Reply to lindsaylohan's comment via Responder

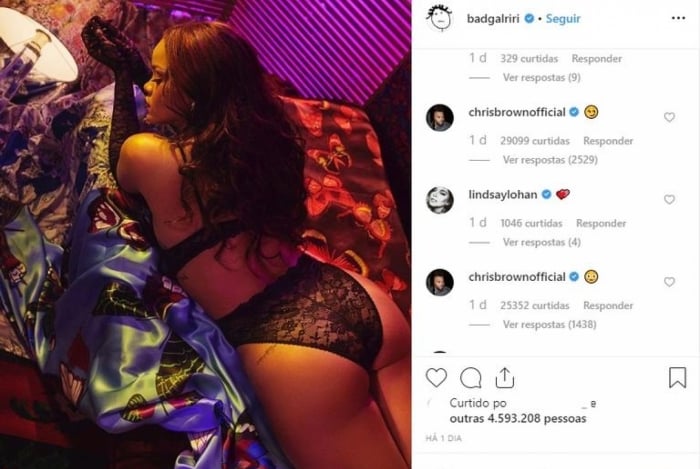click(x=601, y=223)
